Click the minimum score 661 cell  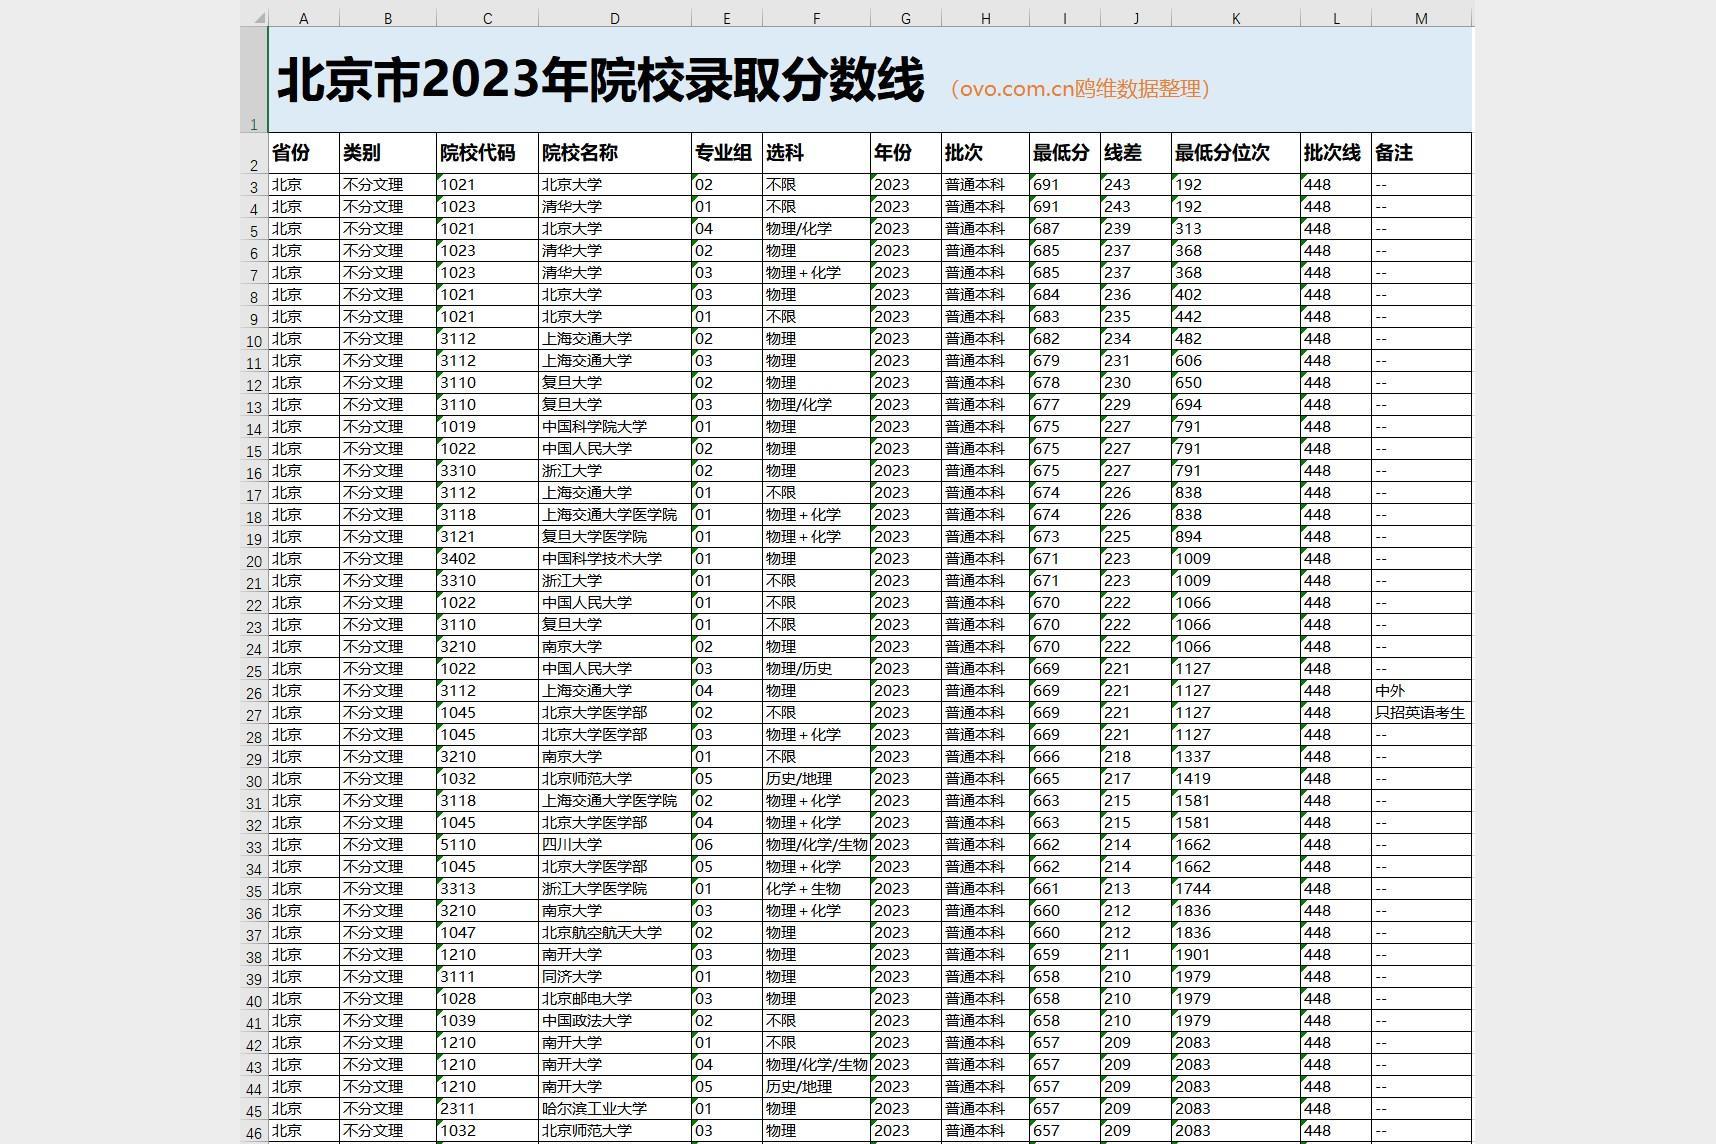point(1065,889)
